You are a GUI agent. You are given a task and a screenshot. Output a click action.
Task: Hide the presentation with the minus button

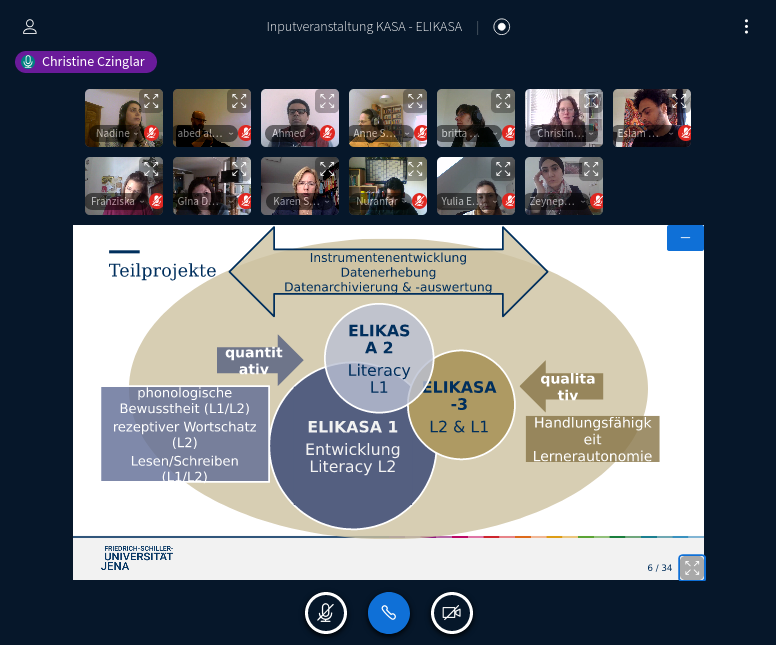685,238
